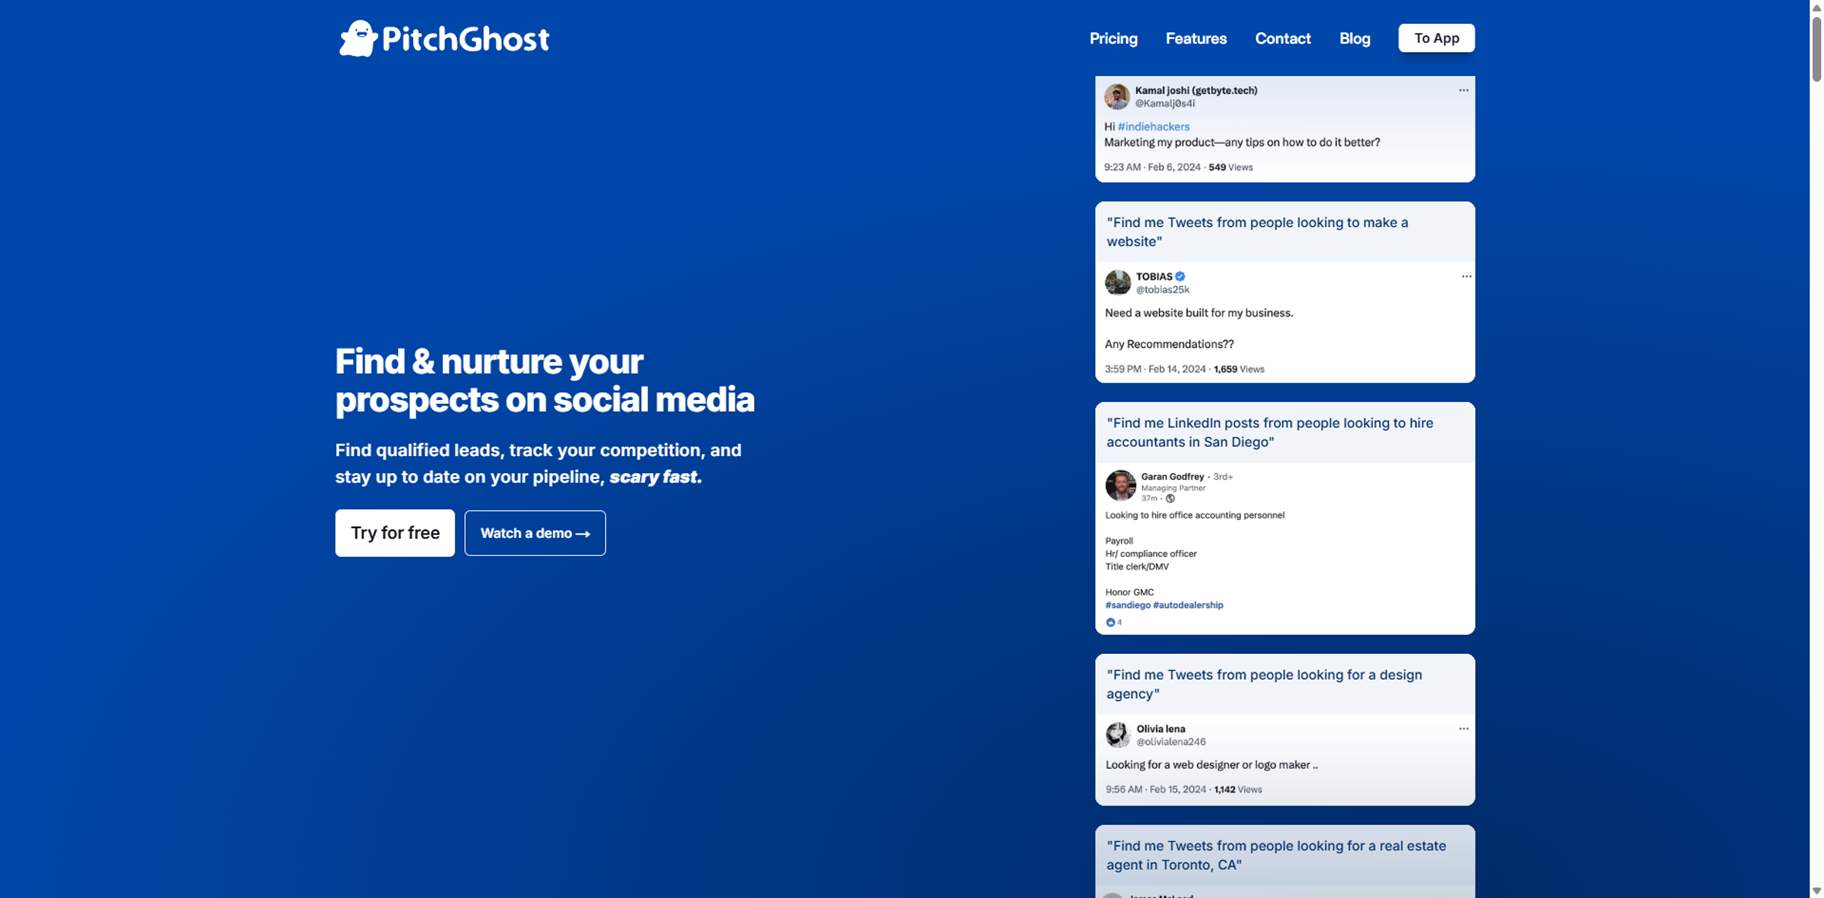
Task: Click the scrollbar down arrow
Action: [x=1817, y=891]
